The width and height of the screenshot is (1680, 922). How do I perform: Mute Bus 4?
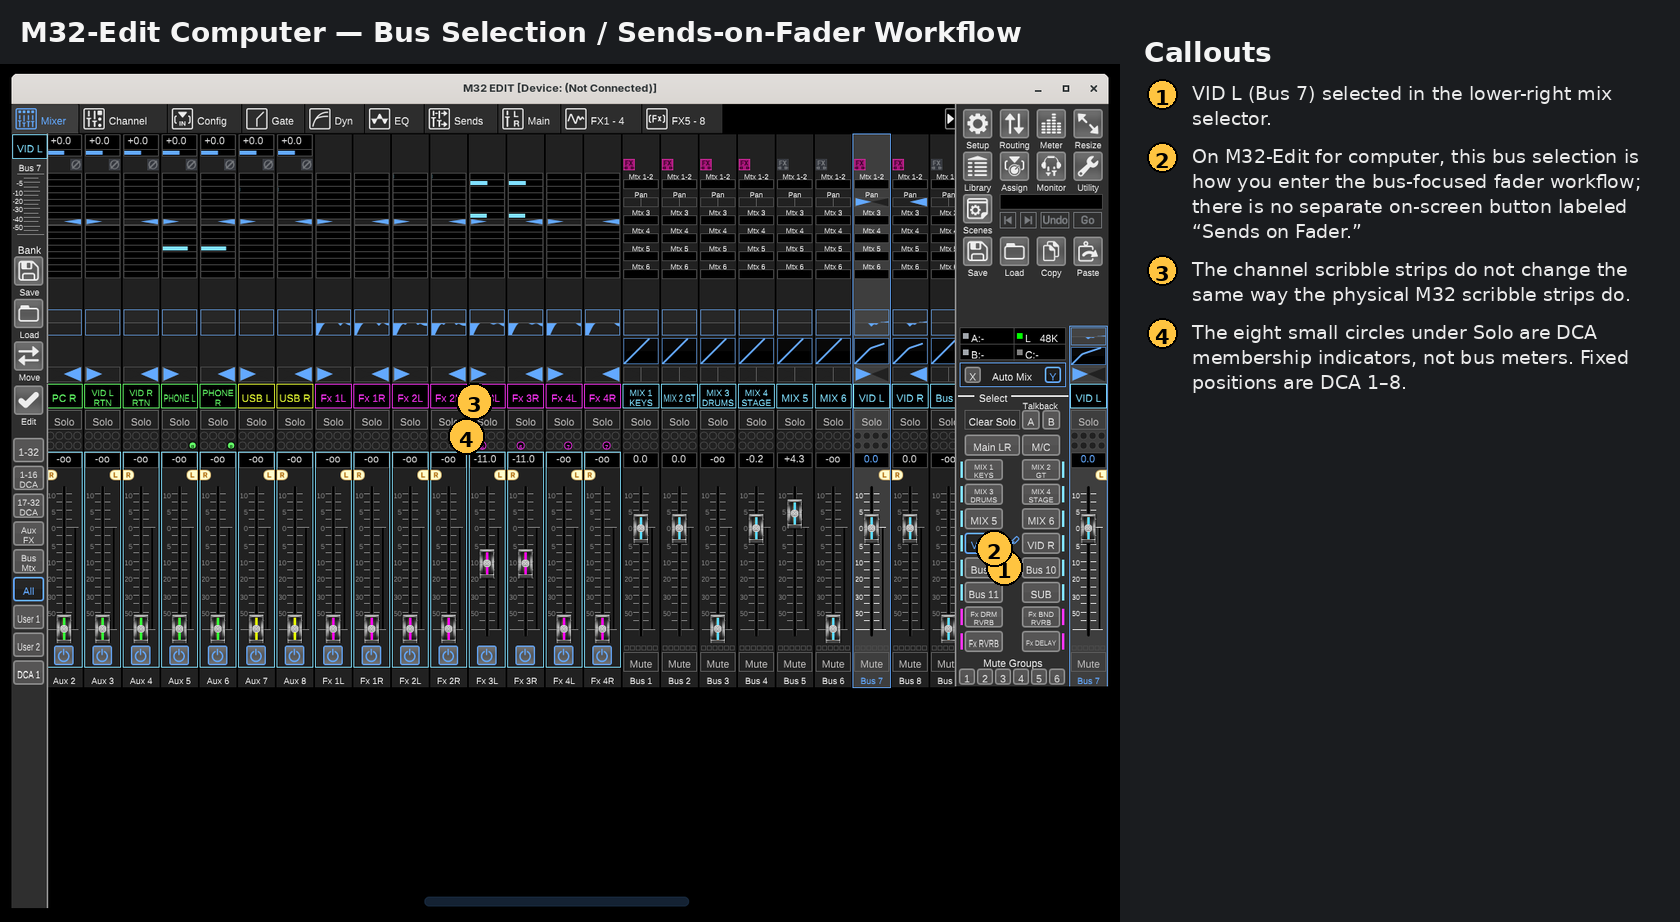tap(756, 664)
